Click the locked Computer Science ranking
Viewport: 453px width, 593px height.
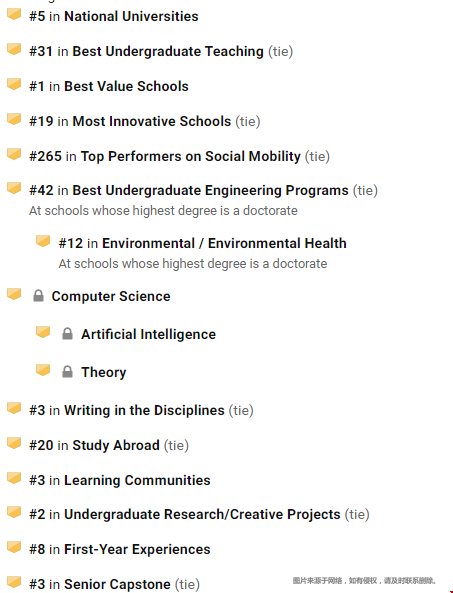point(111,296)
